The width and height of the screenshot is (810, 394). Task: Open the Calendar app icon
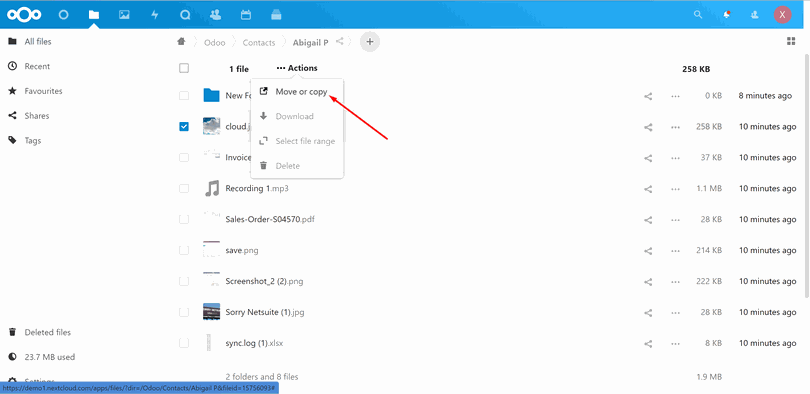pos(246,15)
